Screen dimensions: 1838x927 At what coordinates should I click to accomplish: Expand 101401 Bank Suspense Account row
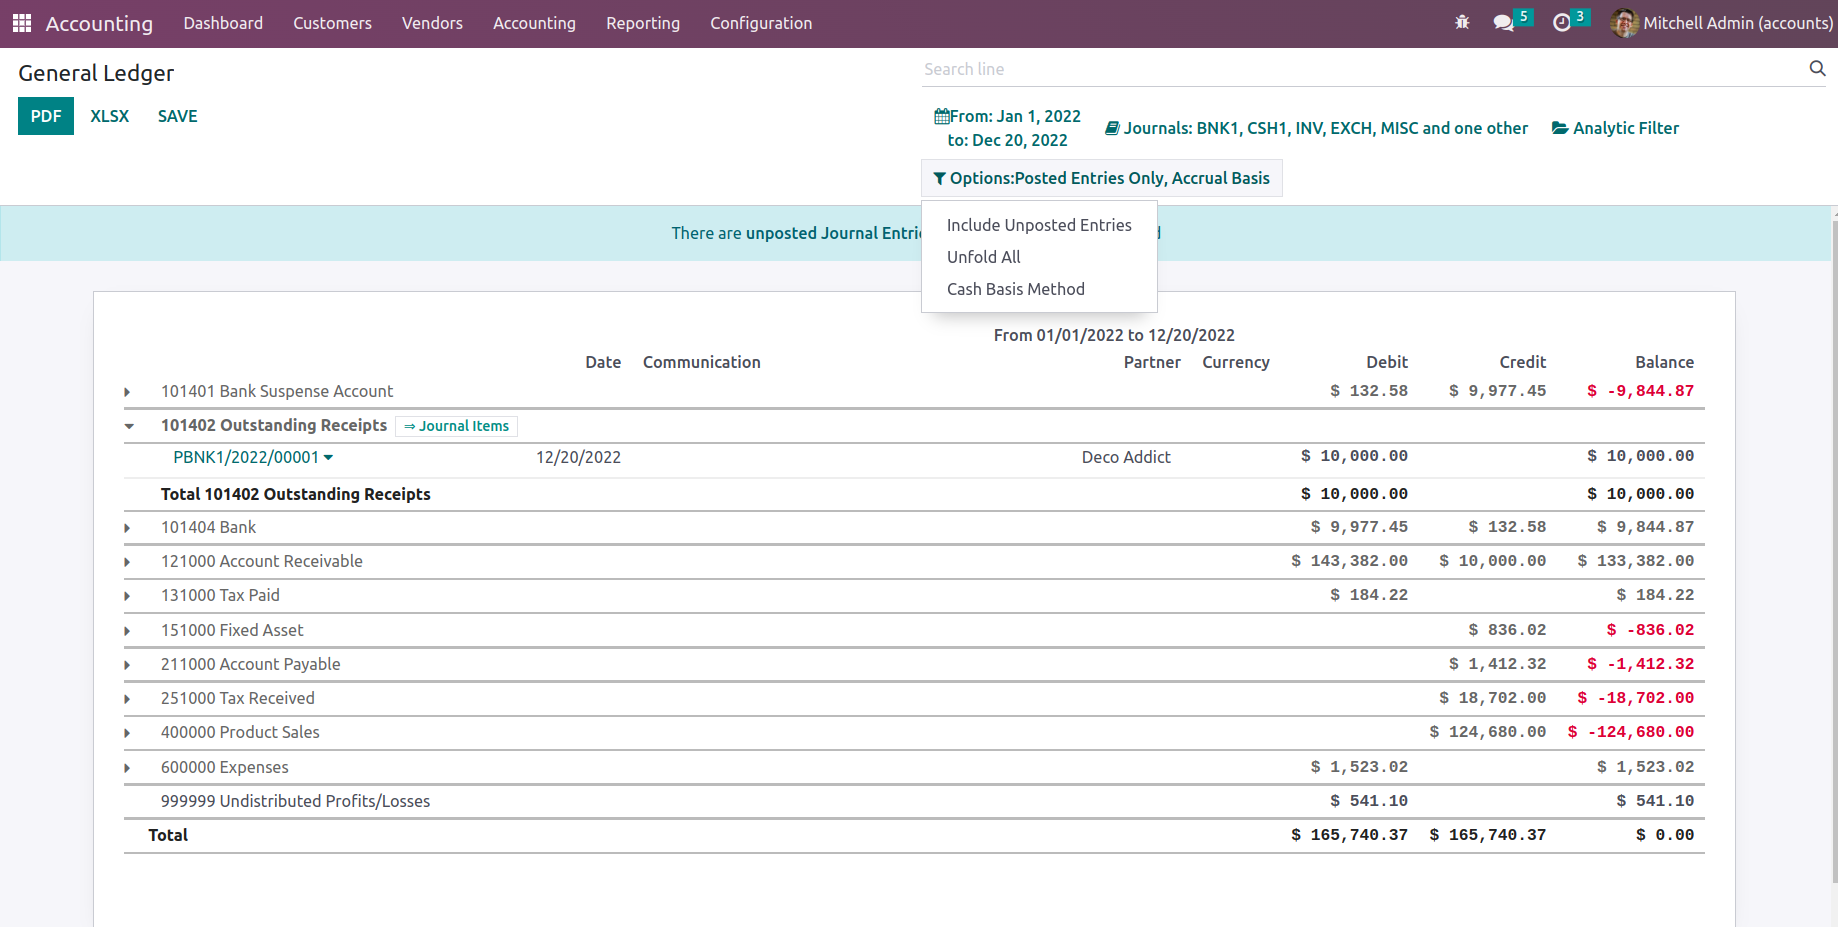click(x=127, y=392)
